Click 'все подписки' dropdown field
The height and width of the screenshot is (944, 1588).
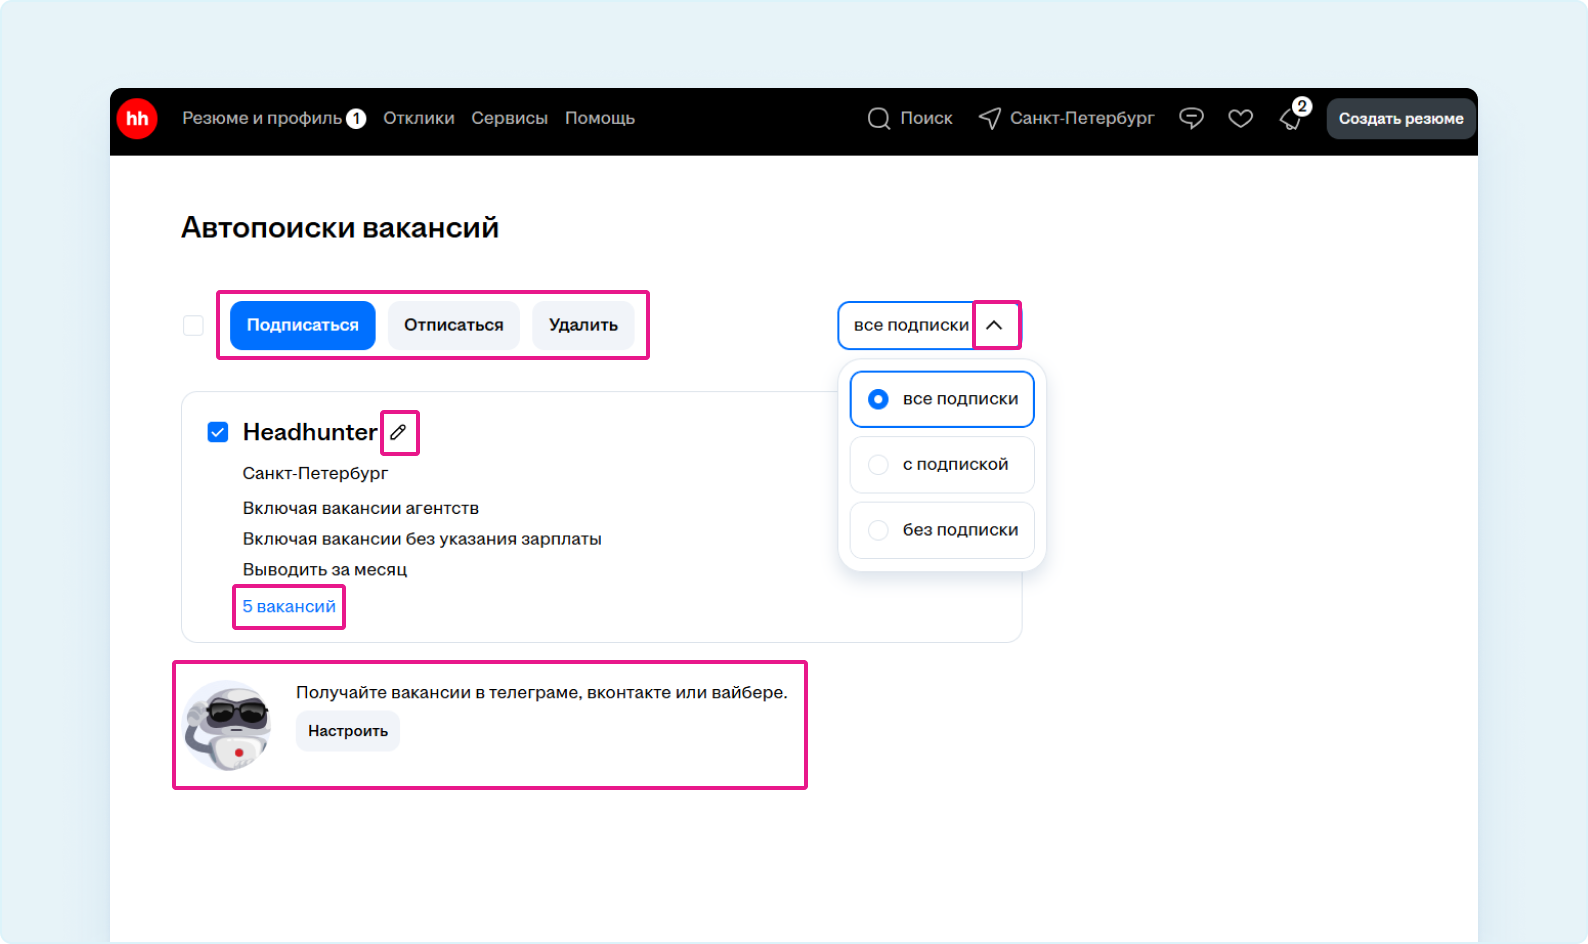click(929, 325)
